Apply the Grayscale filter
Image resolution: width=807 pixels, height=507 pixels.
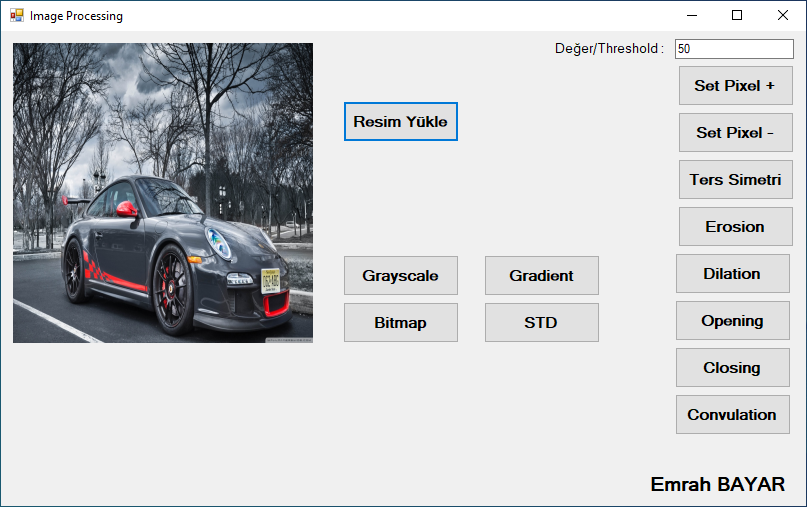click(400, 275)
